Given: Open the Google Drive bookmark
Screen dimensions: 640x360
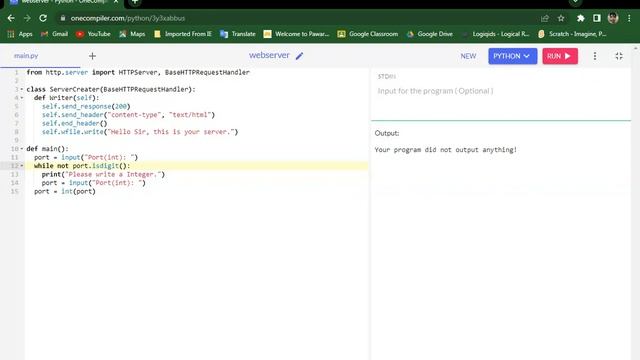Looking at the screenshot, I should [429, 34].
